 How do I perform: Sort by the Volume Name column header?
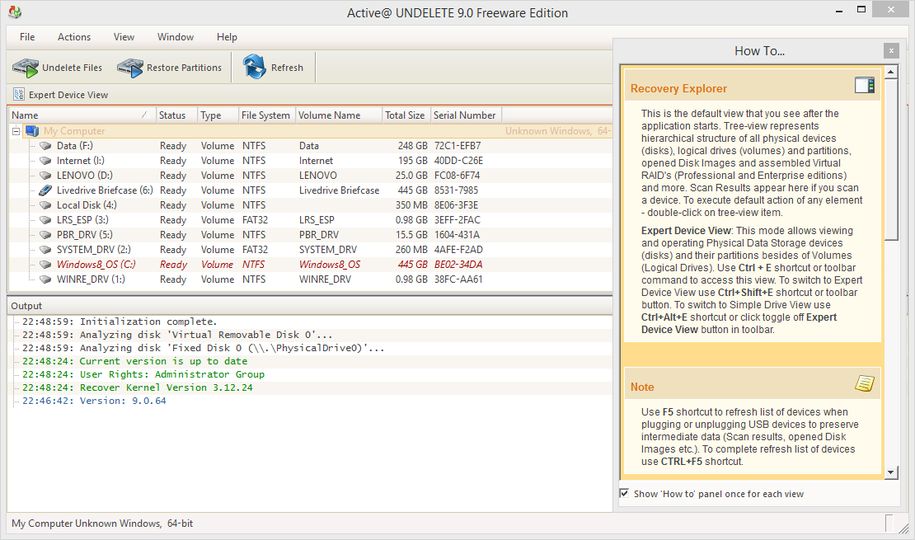[339, 115]
